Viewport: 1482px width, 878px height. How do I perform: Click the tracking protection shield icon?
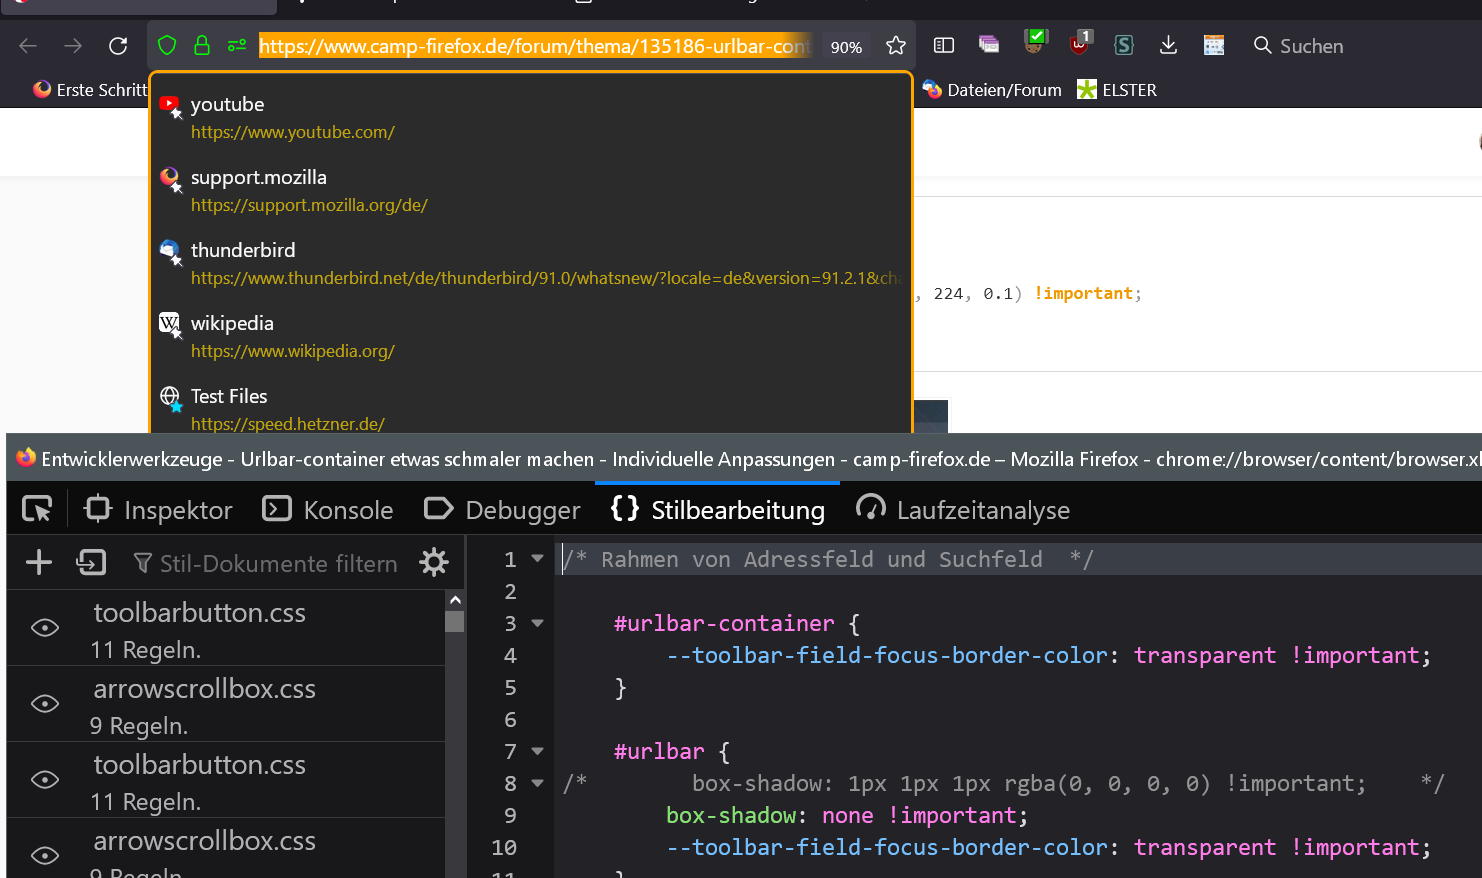(x=167, y=46)
